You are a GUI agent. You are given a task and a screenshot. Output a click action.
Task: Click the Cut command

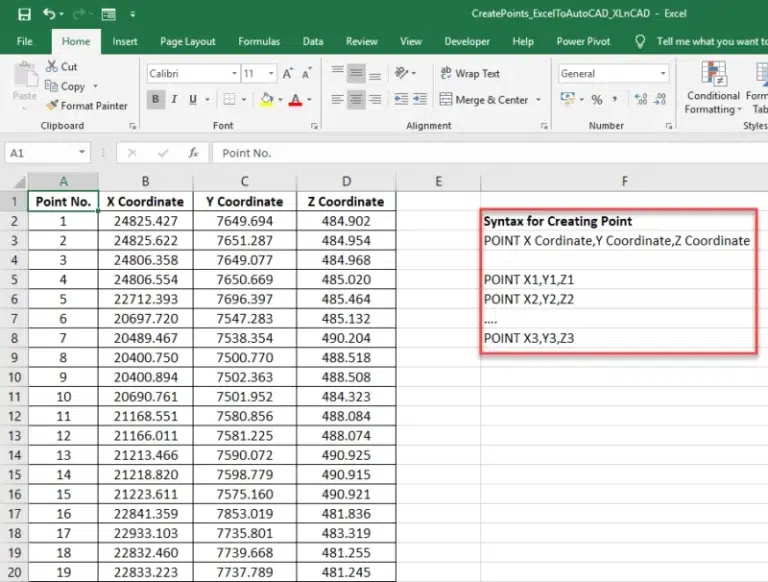62,66
